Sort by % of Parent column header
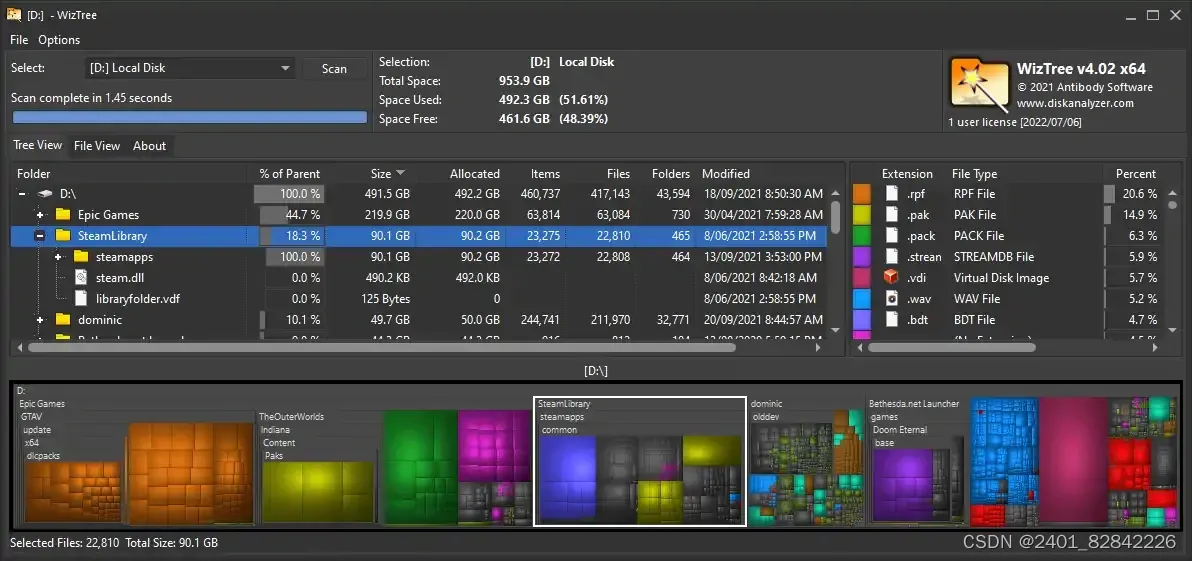 pos(290,174)
